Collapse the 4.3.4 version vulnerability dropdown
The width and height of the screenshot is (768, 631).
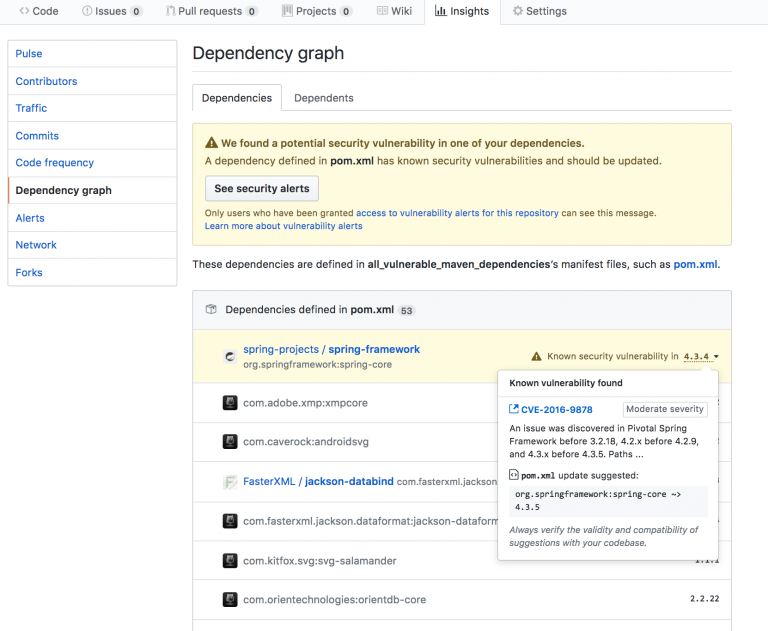701,356
